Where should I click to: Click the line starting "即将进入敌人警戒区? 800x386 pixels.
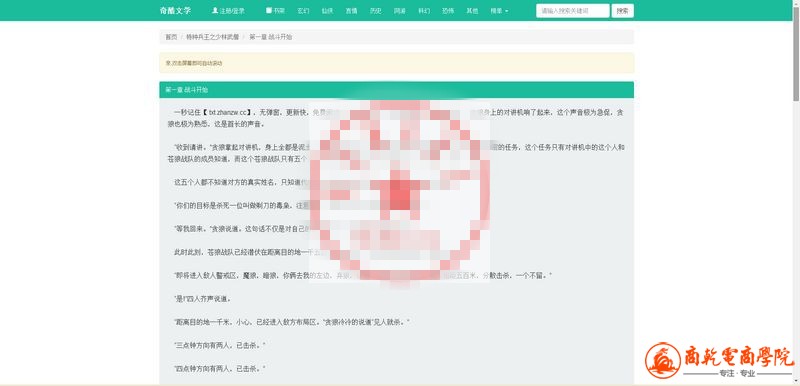pos(363,276)
